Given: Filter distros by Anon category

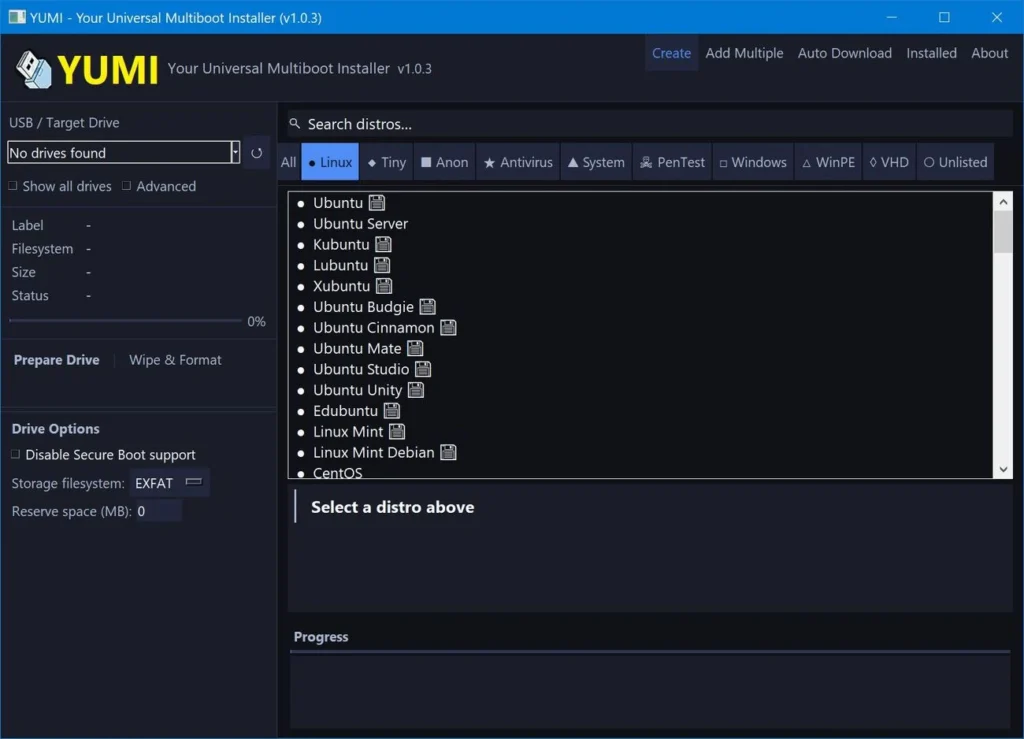Looking at the screenshot, I should (x=445, y=162).
